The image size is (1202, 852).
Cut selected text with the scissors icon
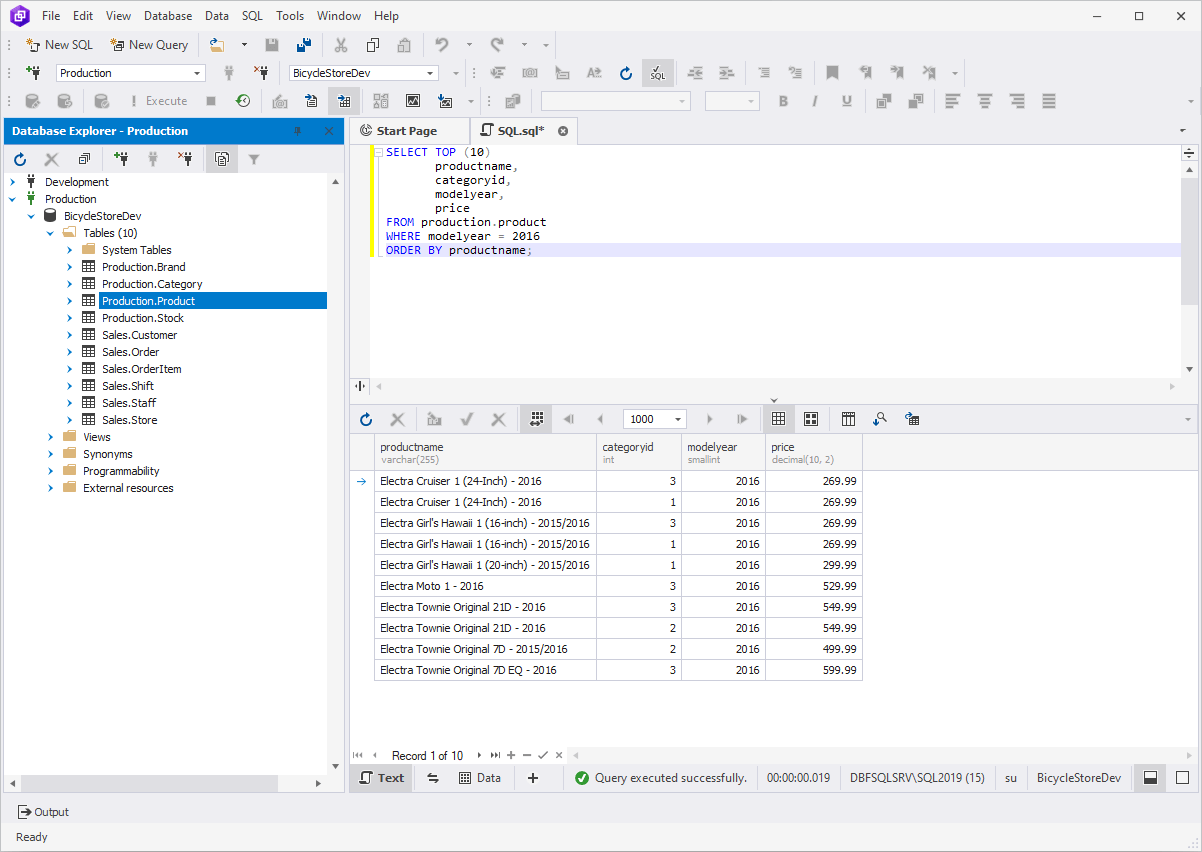tap(340, 45)
